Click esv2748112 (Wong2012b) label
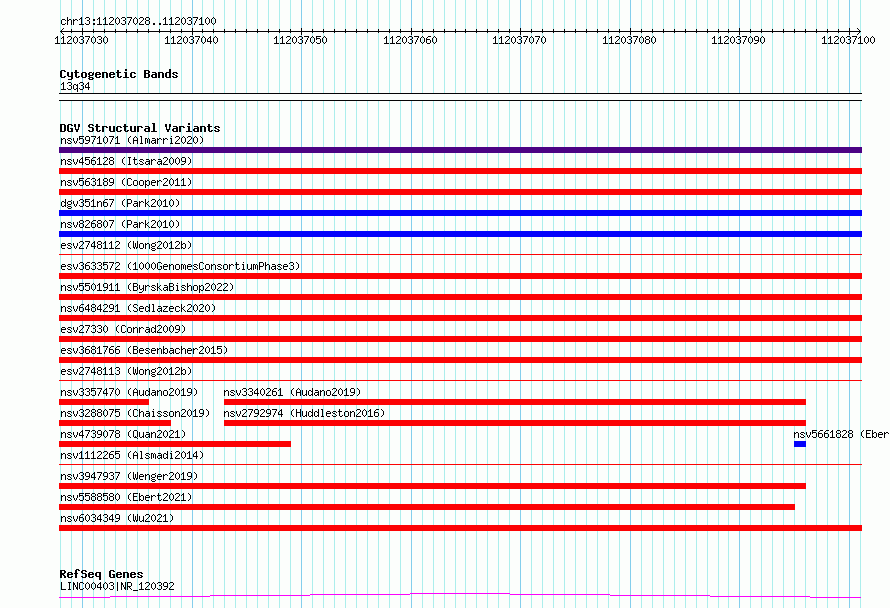This screenshot has height=608, width=890. (126, 245)
